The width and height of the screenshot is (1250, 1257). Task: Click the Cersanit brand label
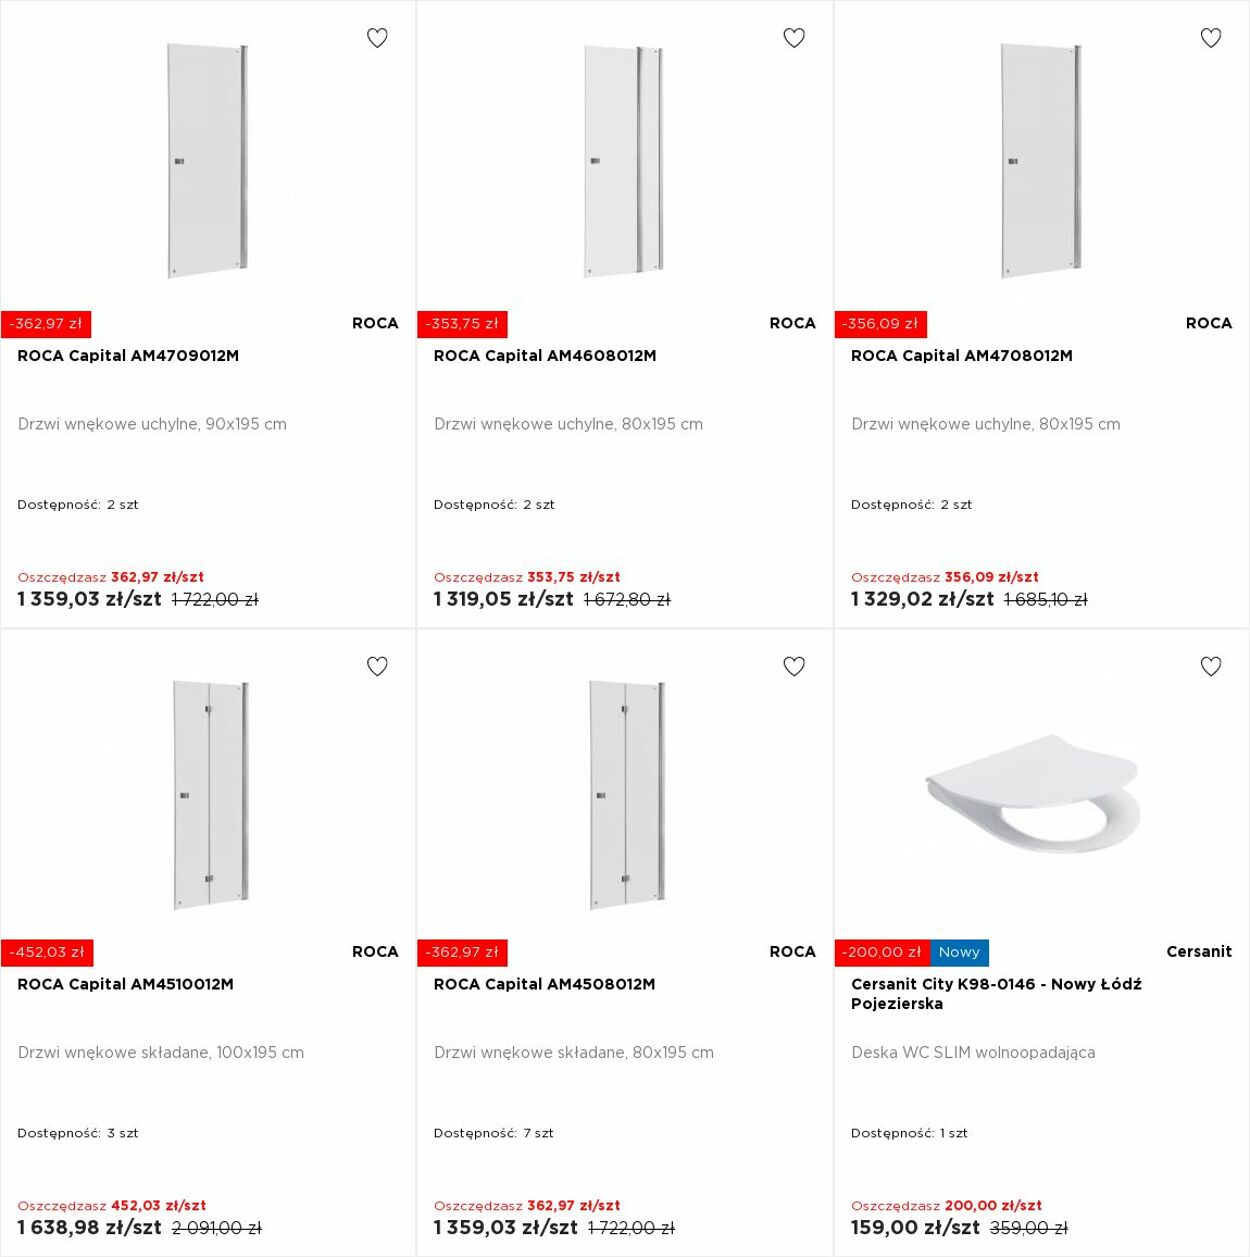pos(1199,951)
